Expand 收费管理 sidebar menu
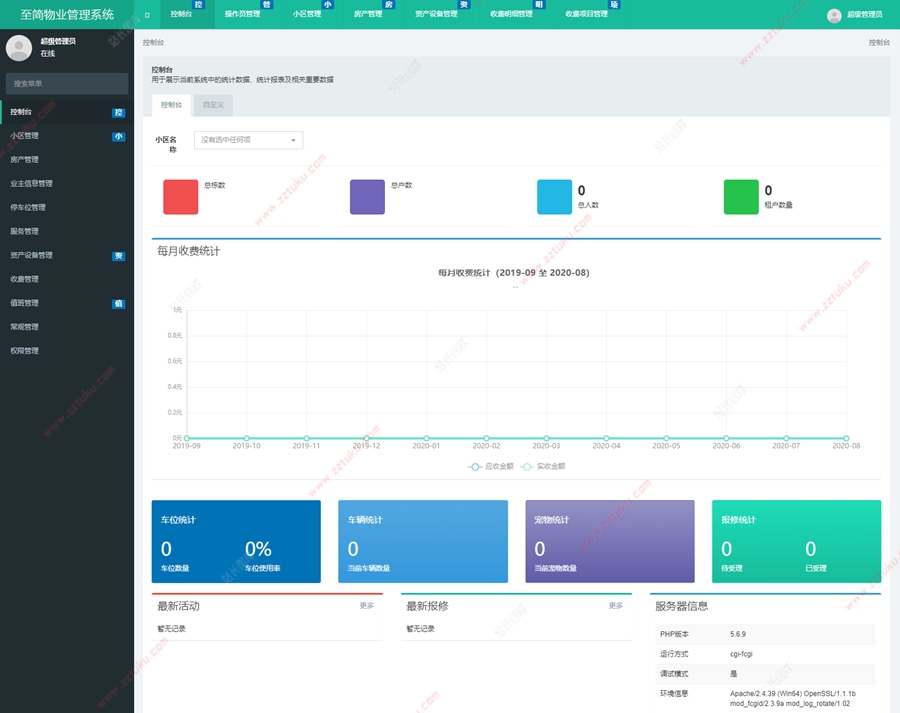900x713 pixels. tap(25, 279)
